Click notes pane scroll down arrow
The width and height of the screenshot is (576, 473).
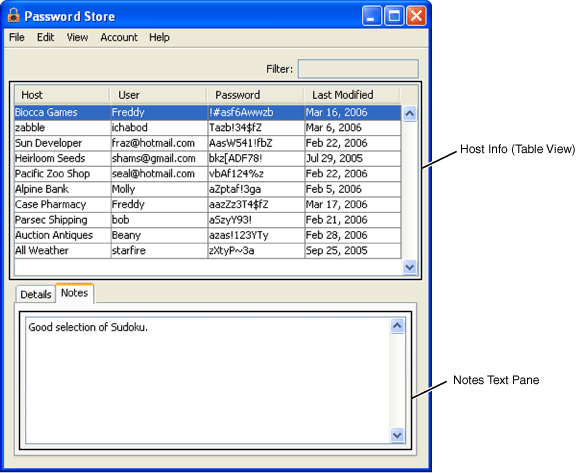[397, 435]
